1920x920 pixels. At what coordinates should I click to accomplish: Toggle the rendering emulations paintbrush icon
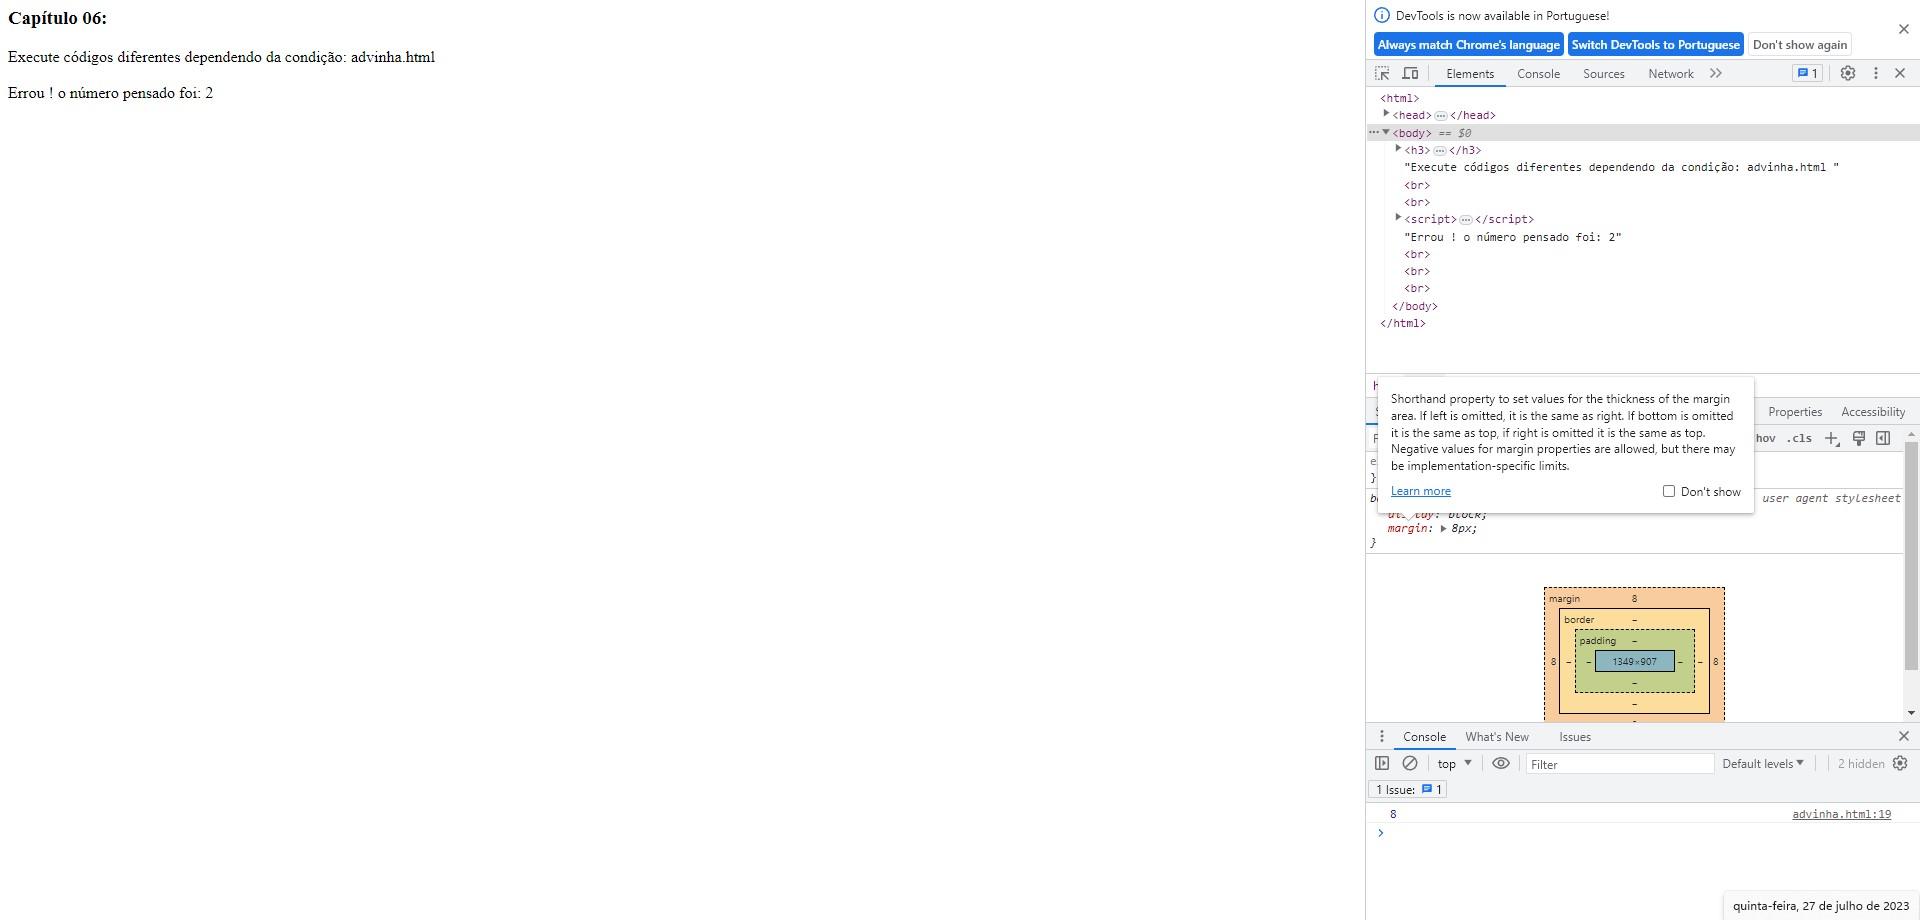point(1859,439)
